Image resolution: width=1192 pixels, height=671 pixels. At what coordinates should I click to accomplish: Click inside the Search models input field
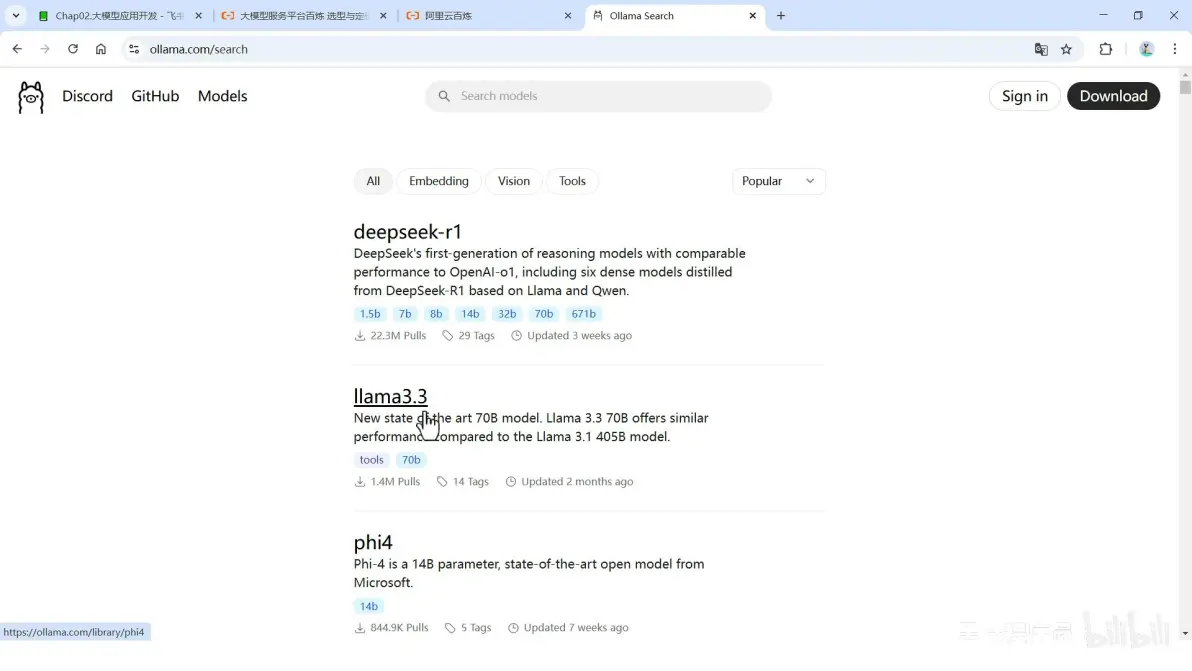tap(598, 96)
